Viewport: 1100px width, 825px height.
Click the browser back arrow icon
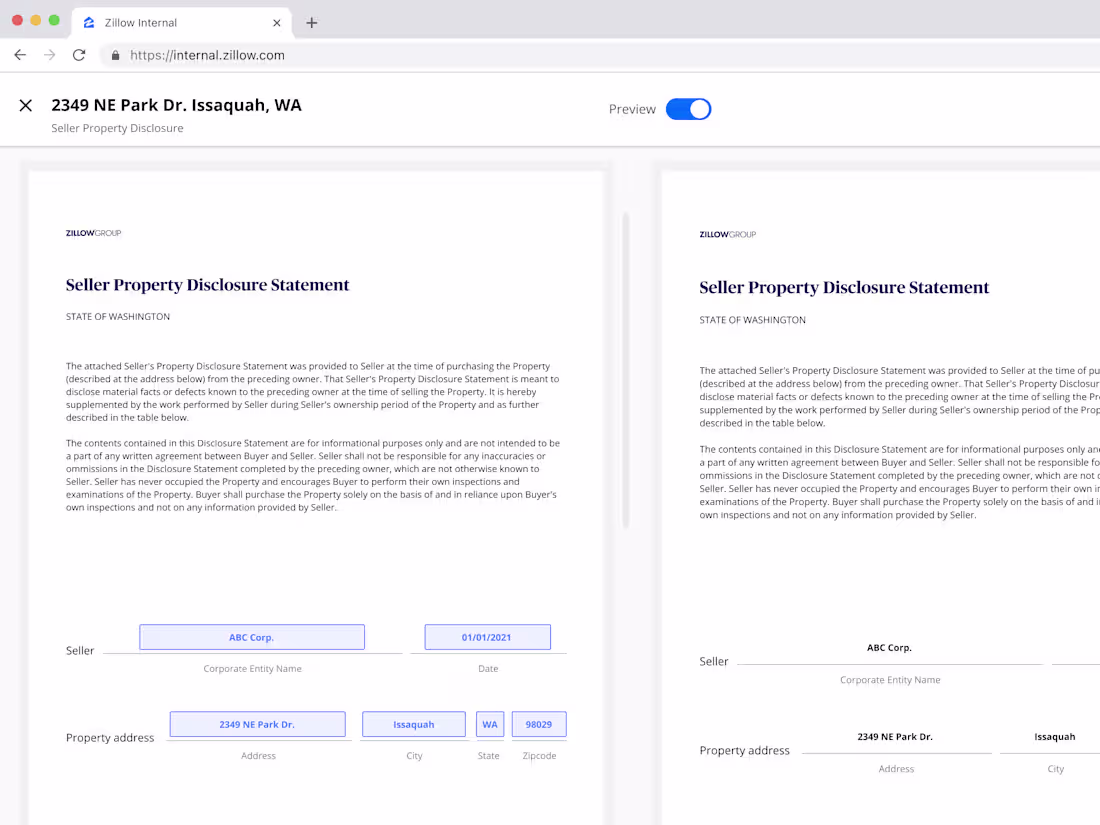tap(20, 55)
